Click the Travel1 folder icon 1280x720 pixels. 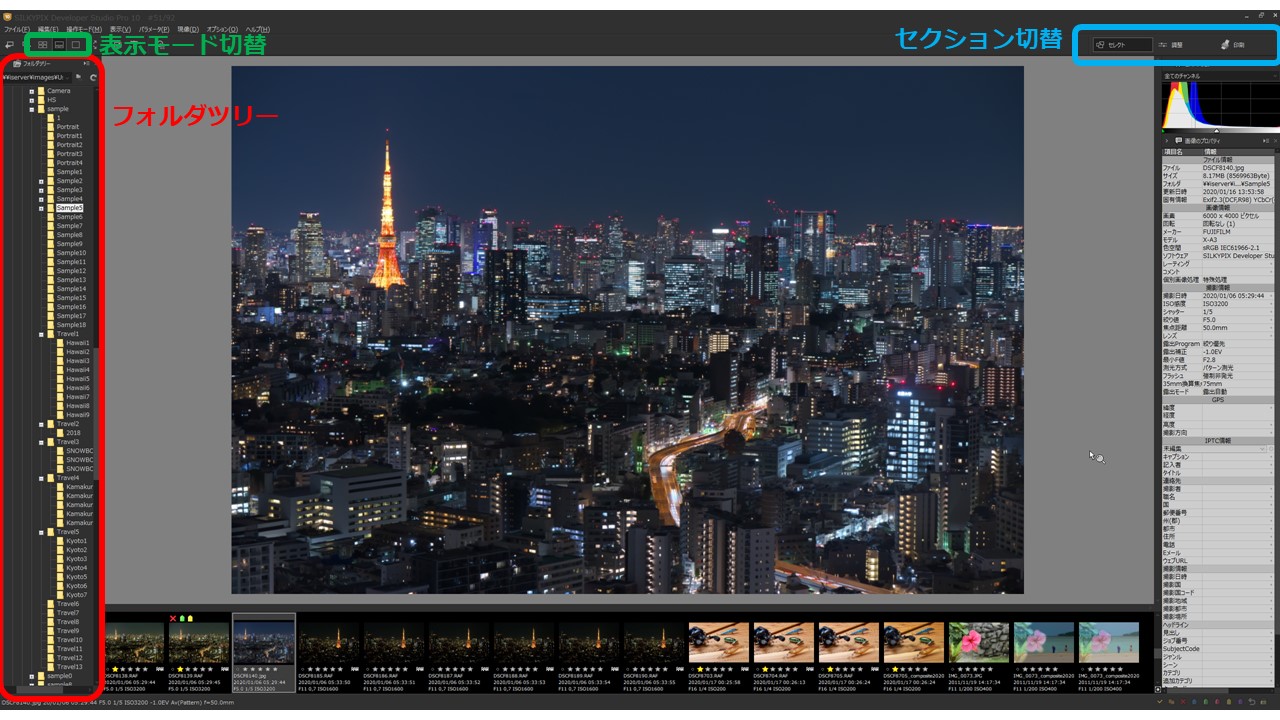[51, 334]
